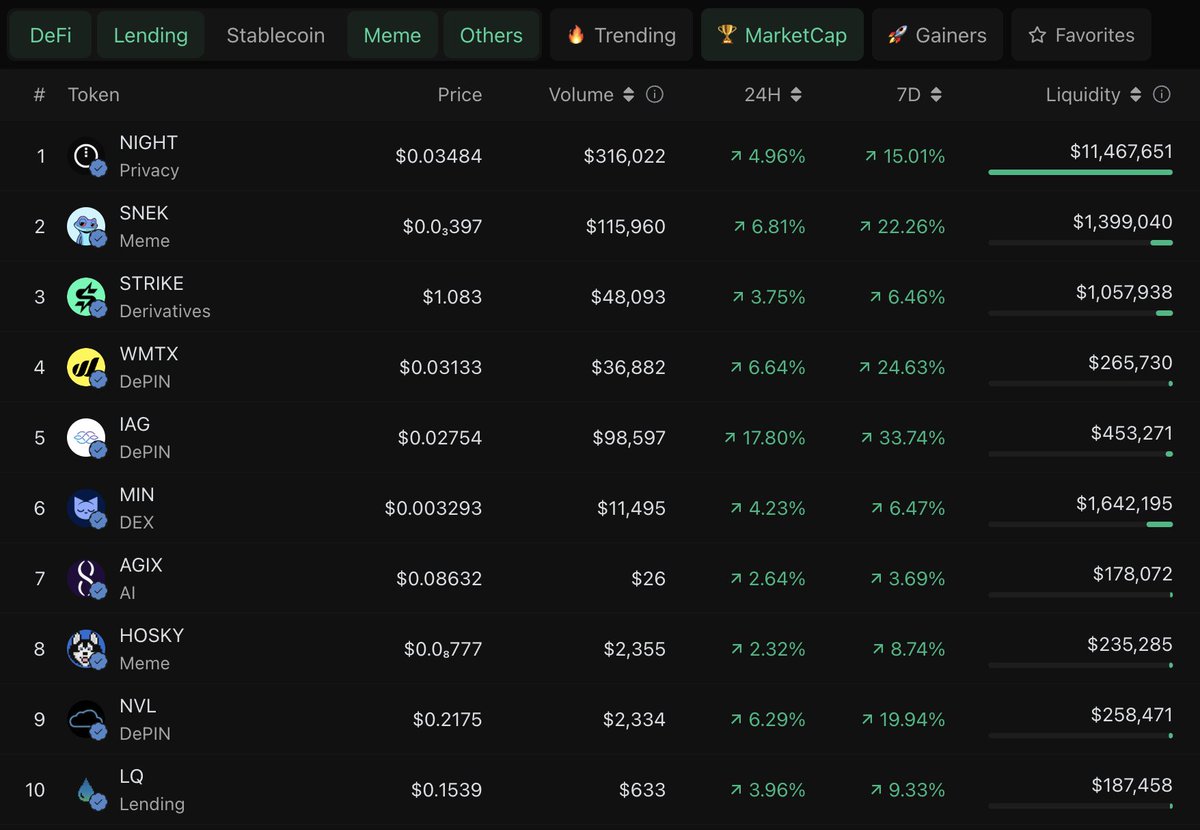
Task: Sort the table by 7D change
Action: coord(919,95)
